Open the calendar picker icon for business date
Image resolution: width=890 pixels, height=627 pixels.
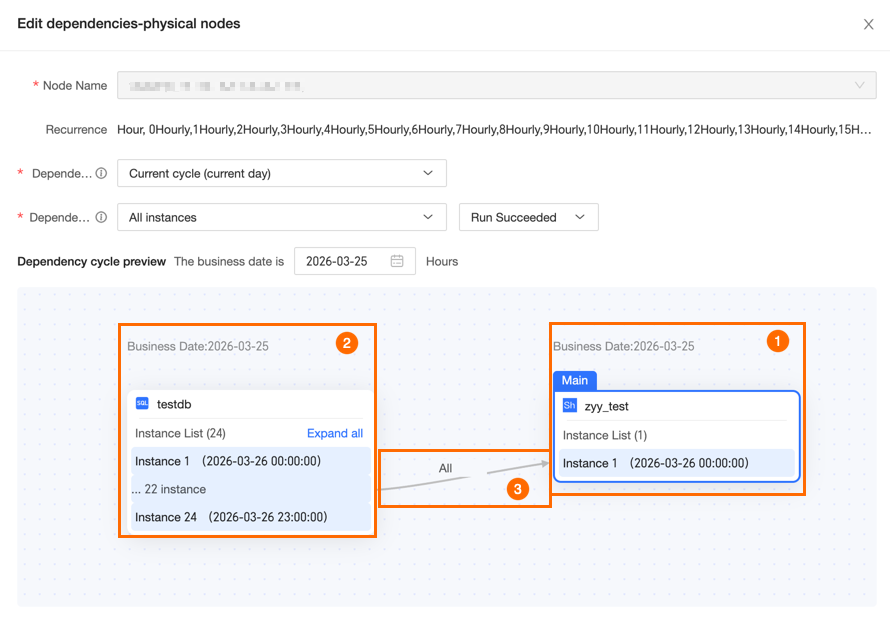click(397, 261)
